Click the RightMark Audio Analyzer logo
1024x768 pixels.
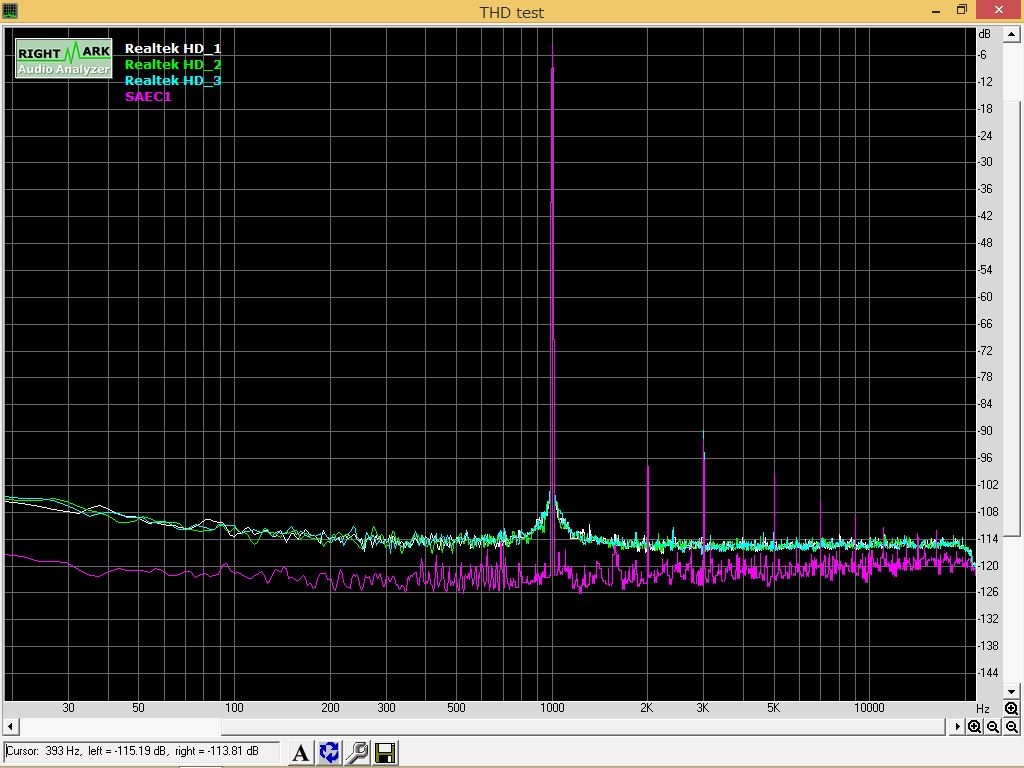click(64, 59)
